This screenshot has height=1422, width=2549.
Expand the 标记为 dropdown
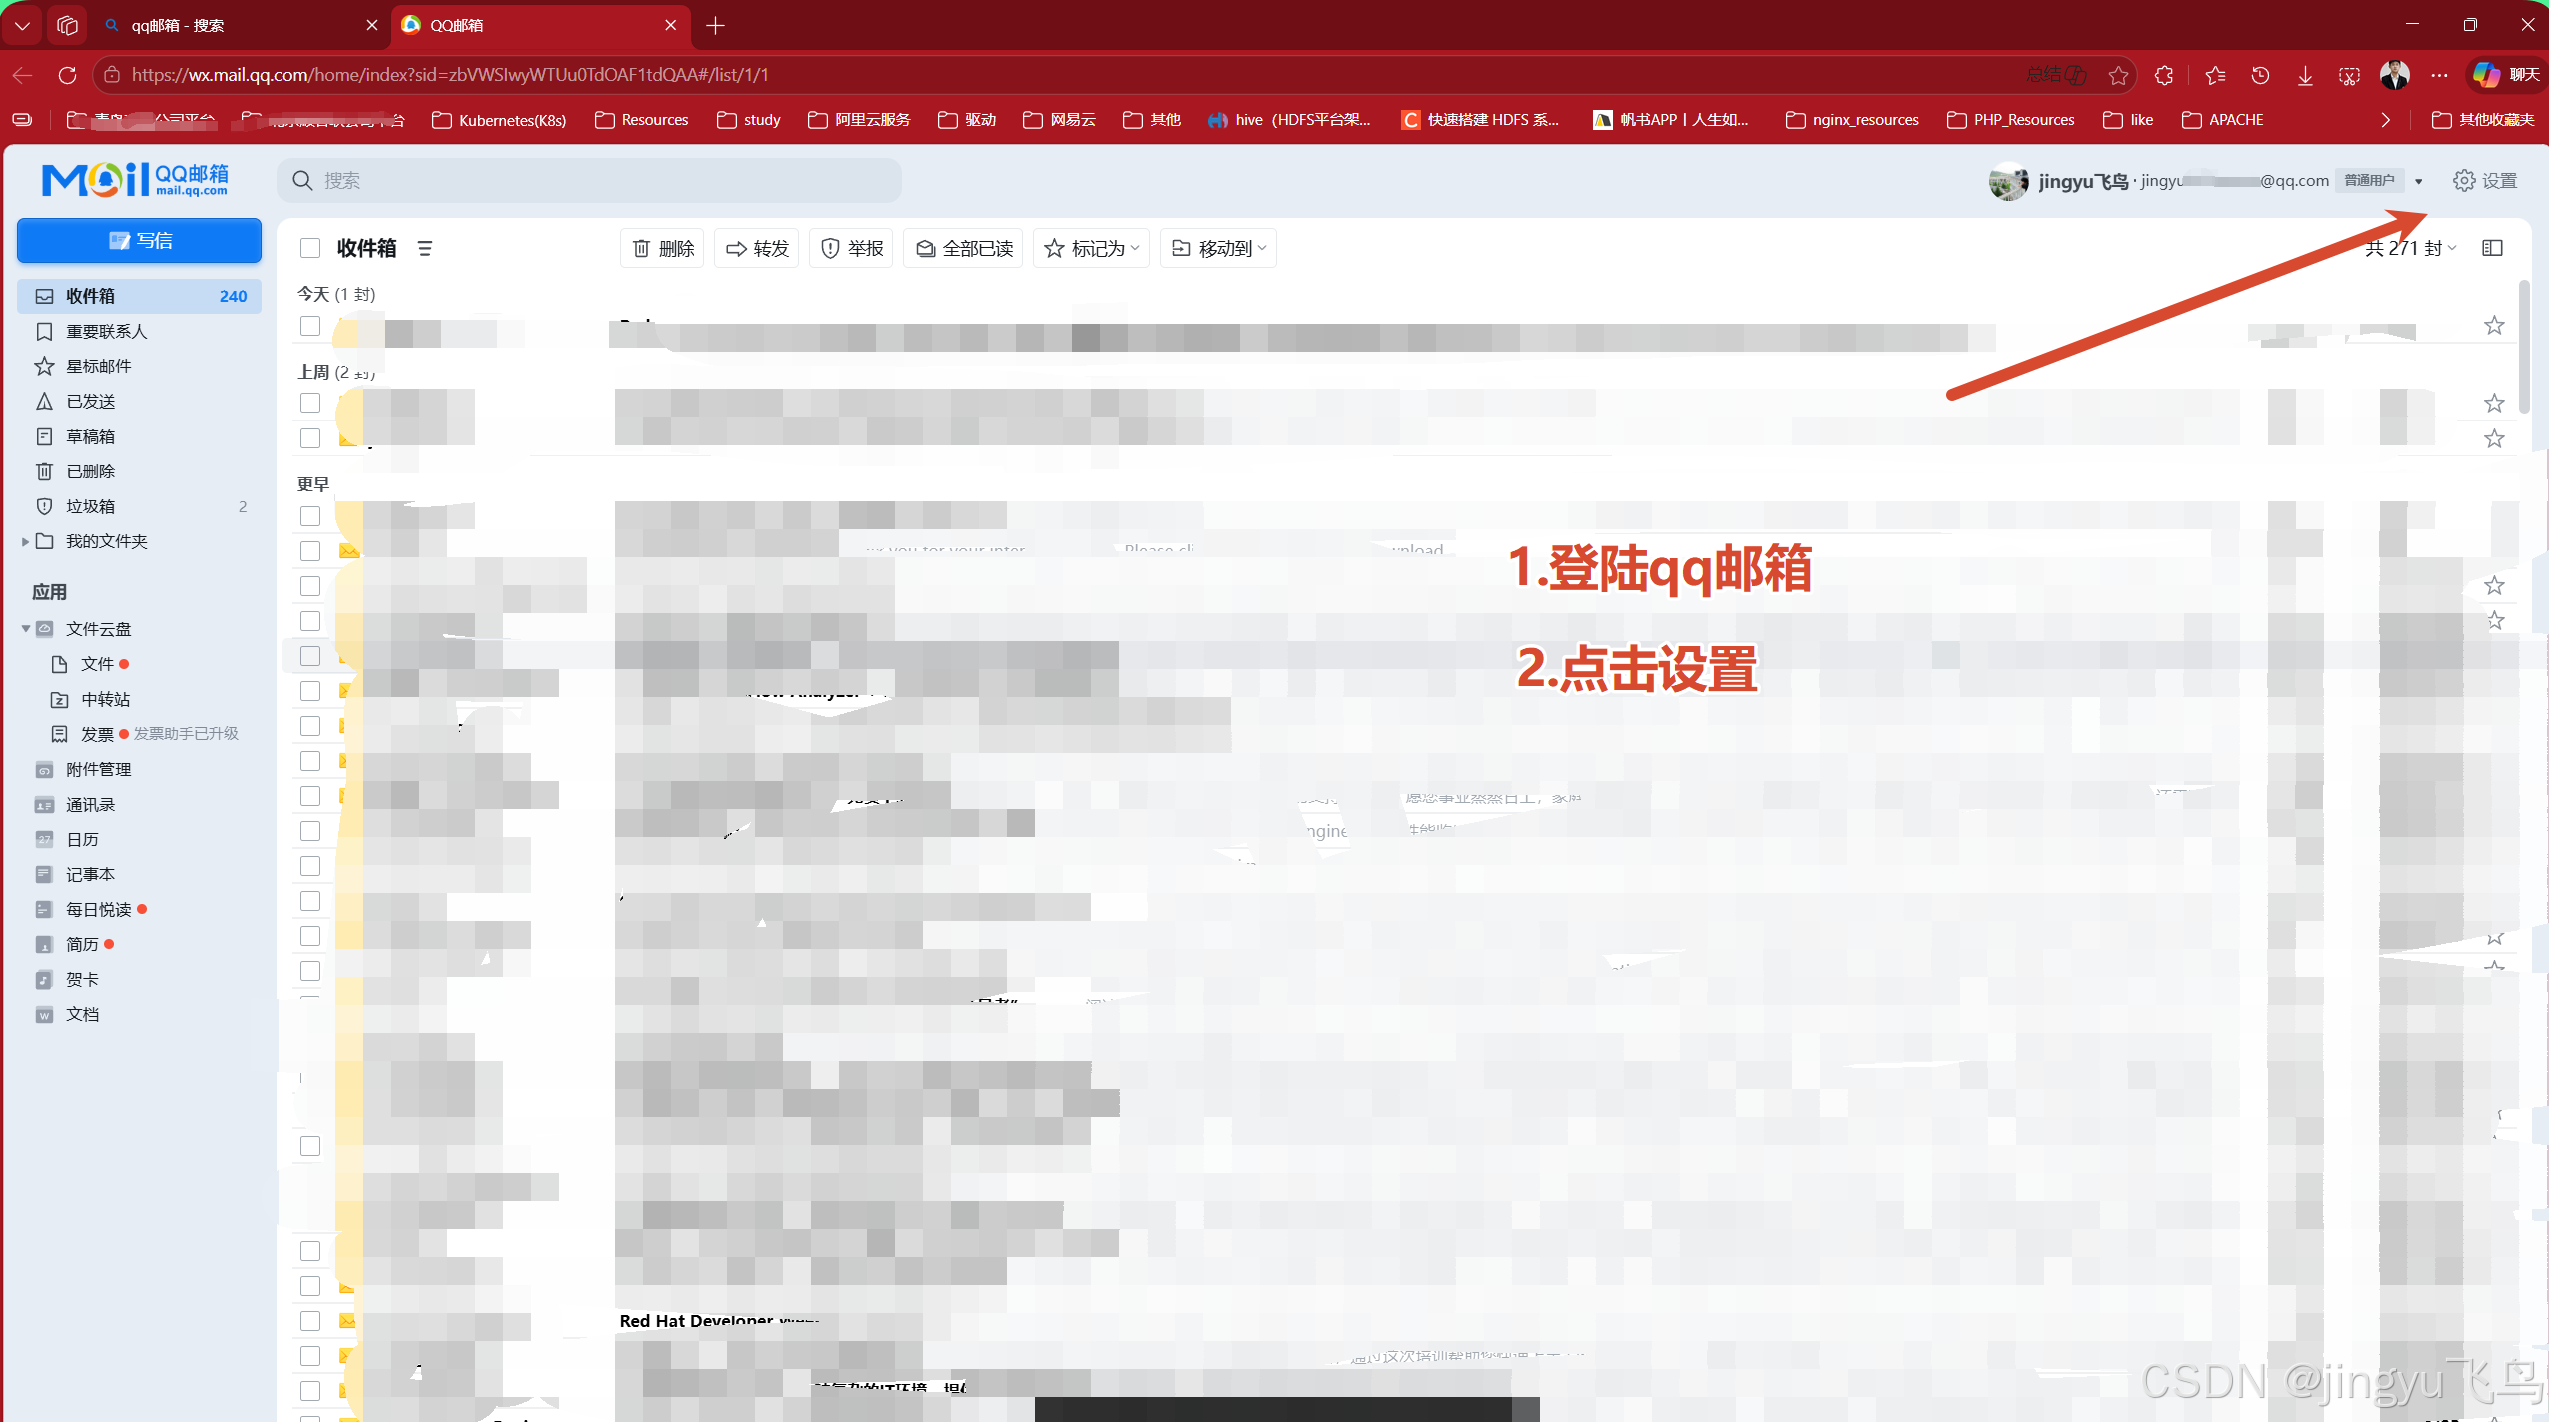point(1092,248)
